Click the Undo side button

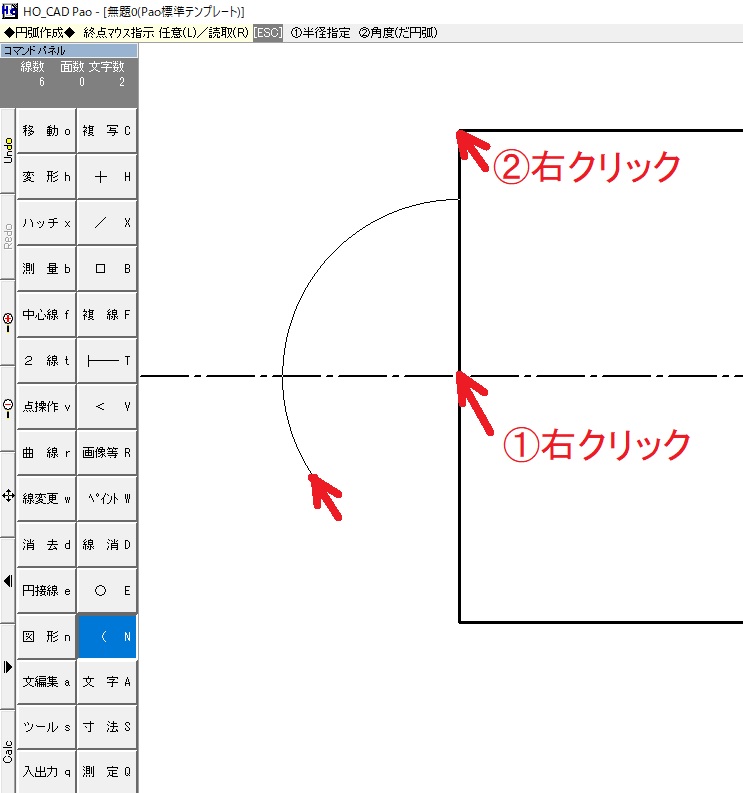pos(8,150)
